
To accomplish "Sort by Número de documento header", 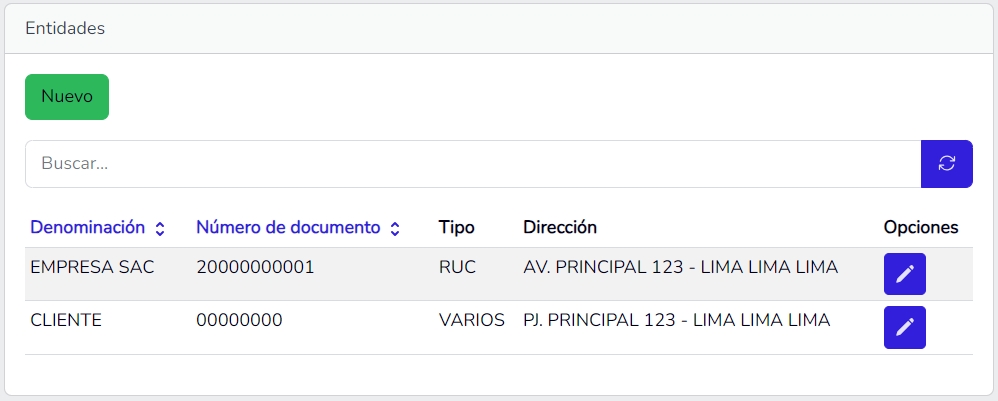I will click(x=288, y=227).
